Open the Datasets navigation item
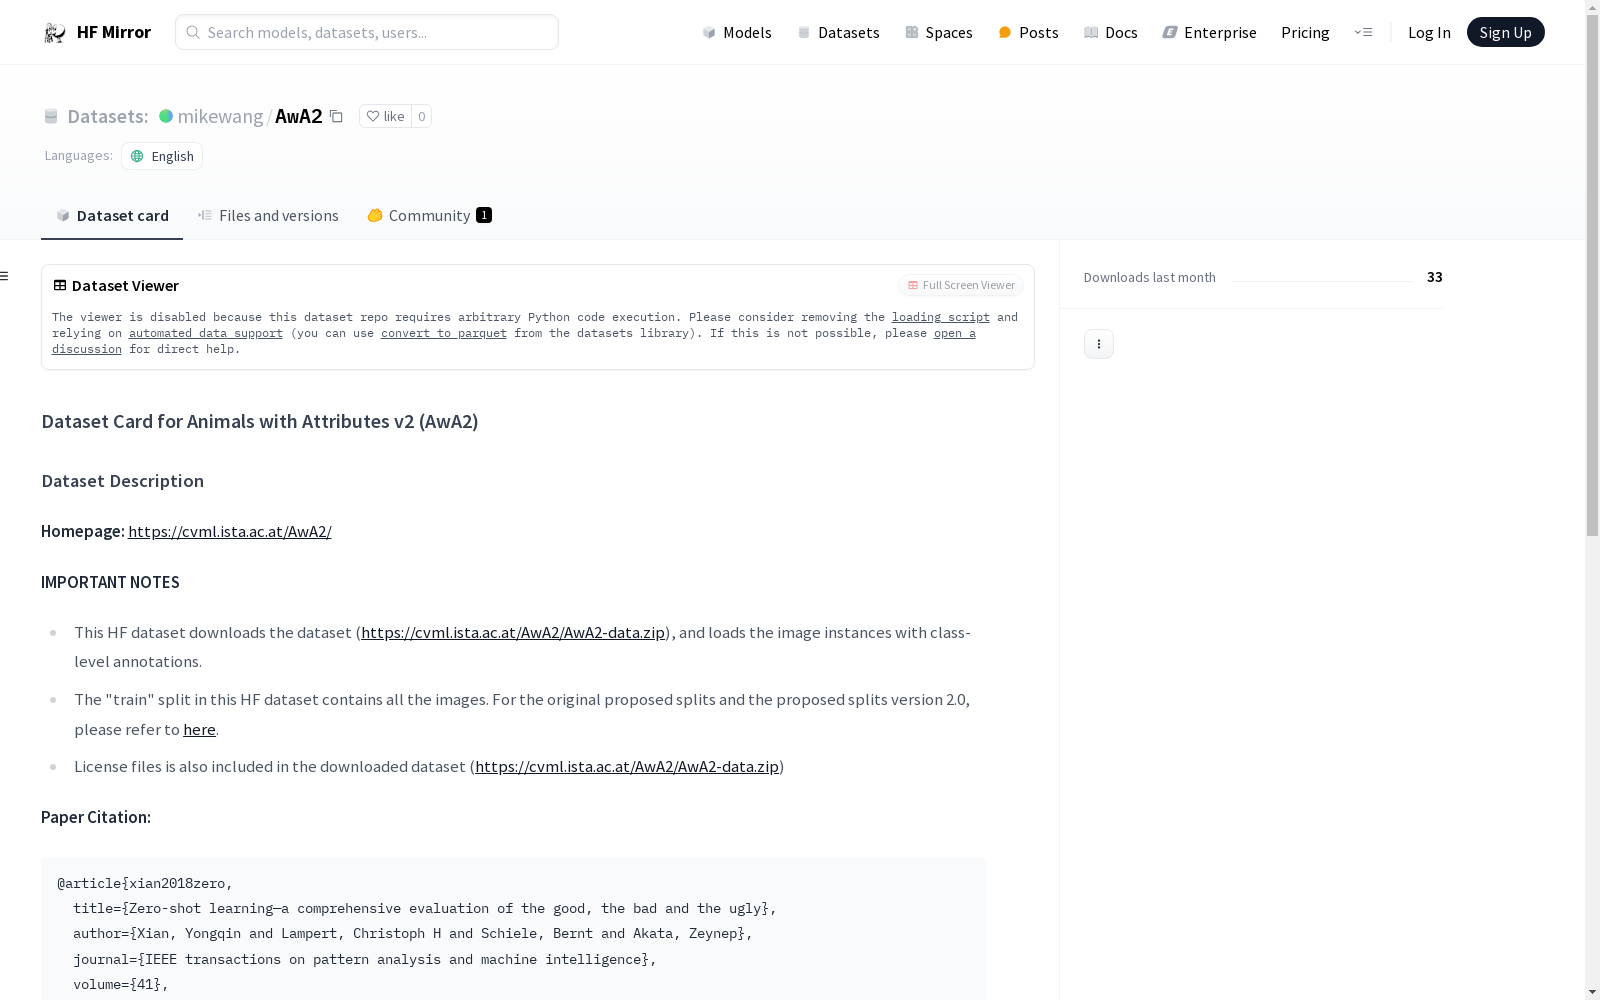Screen dimensions: 1600x1000 838,32
